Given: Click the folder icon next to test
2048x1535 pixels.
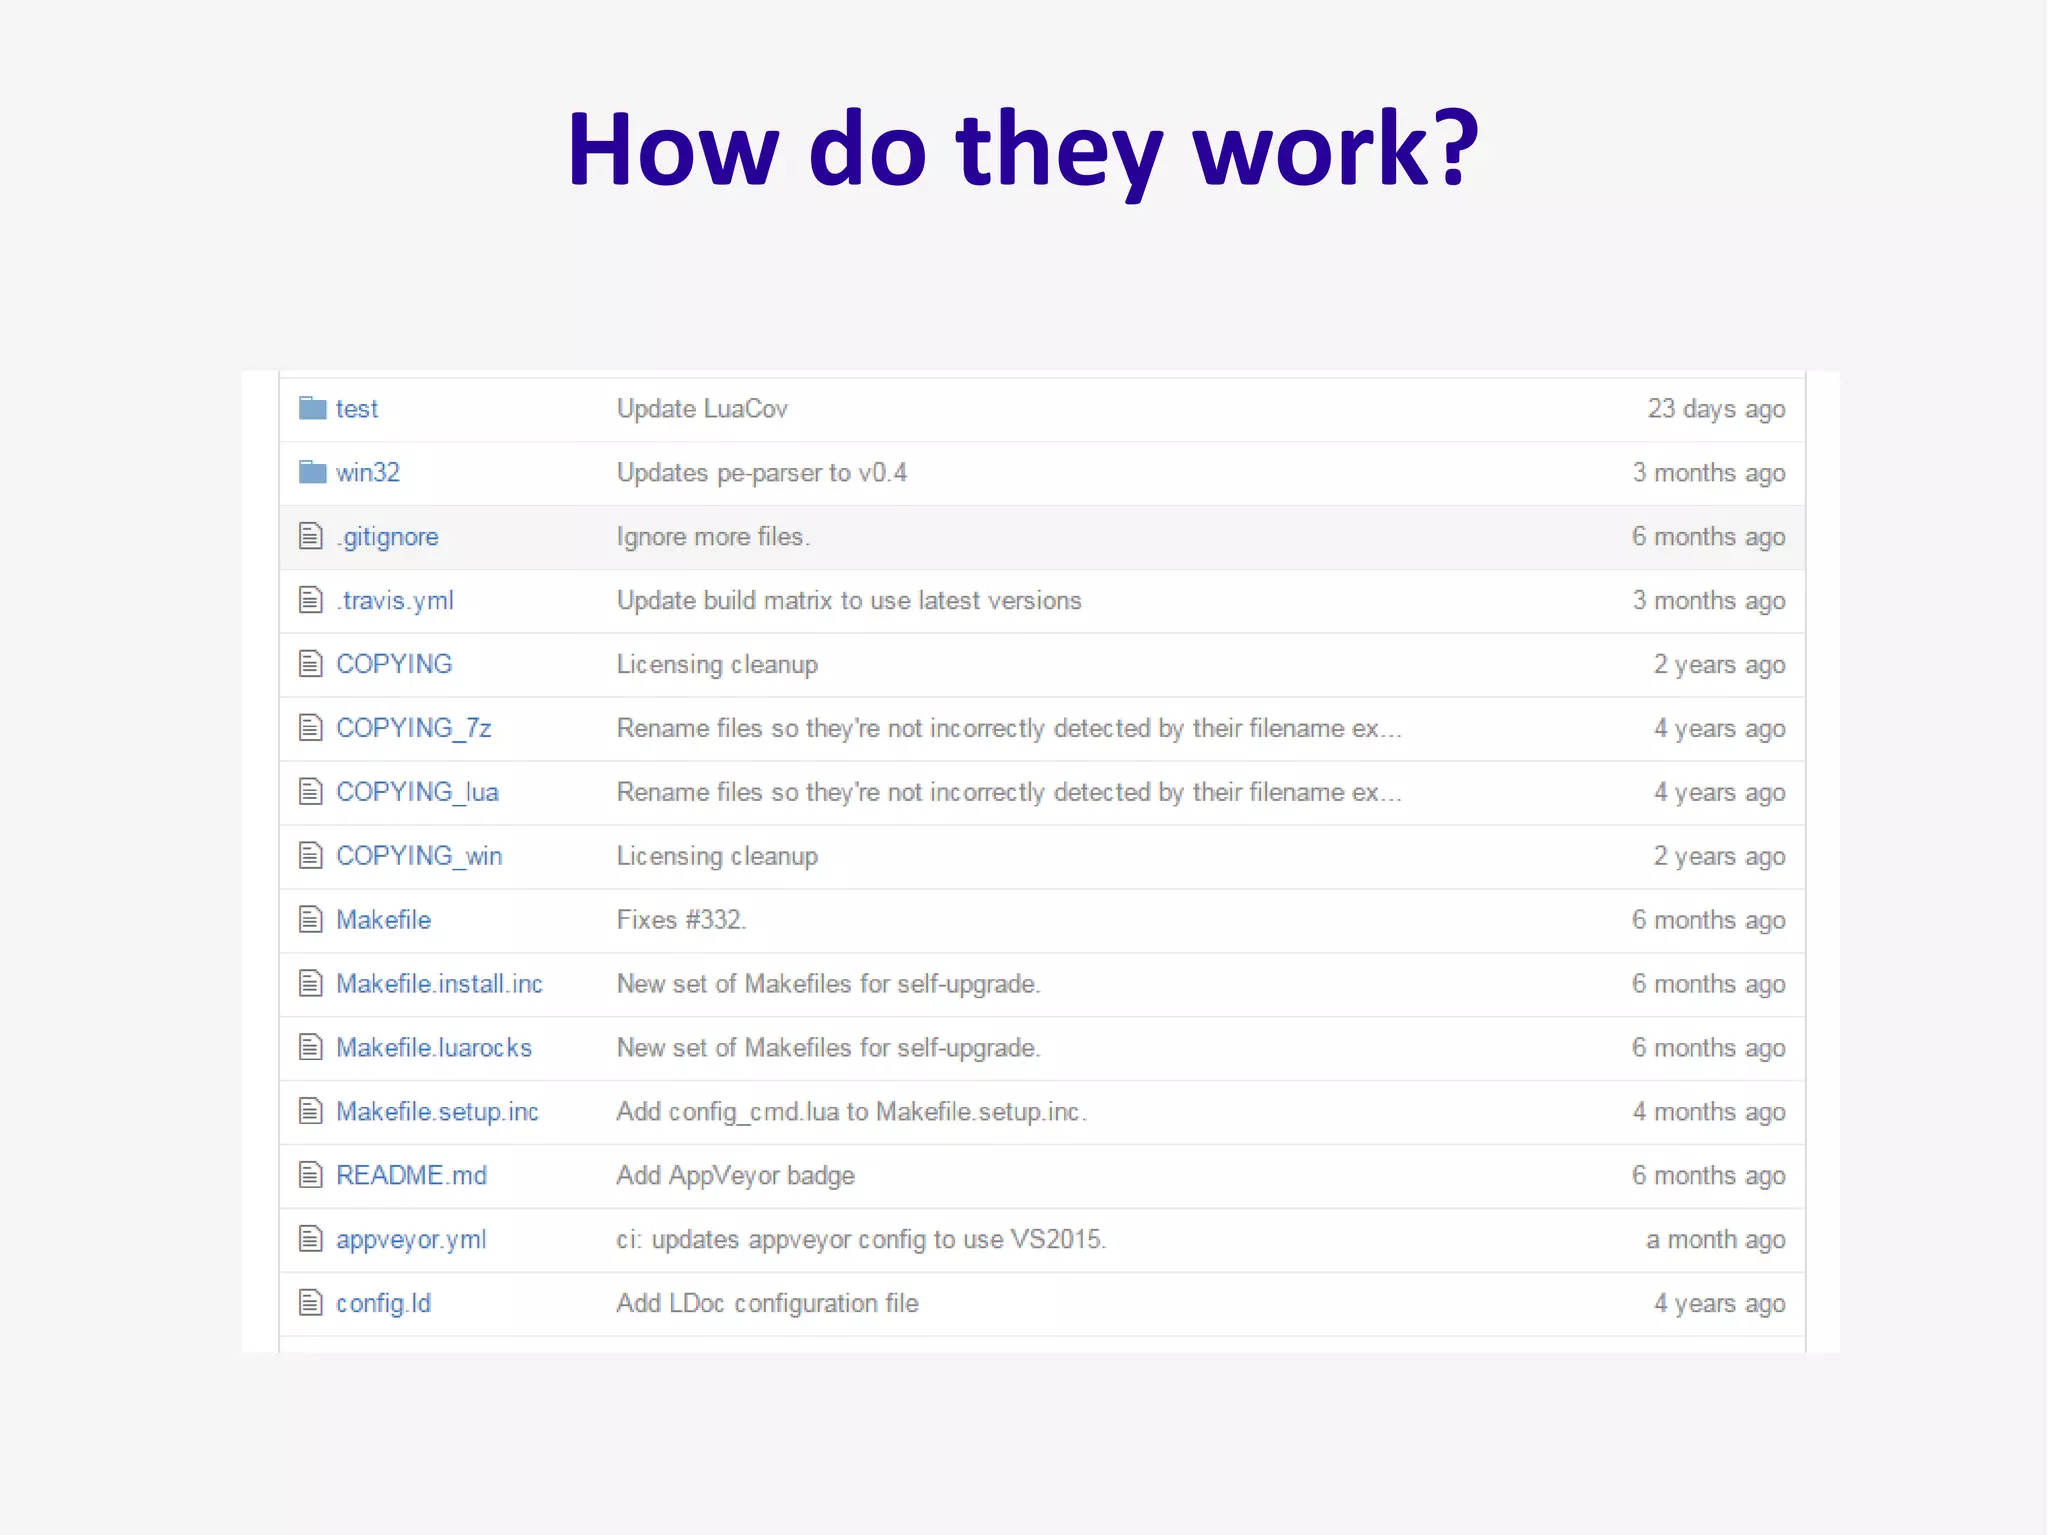Looking at the screenshot, I should pyautogui.click(x=312, y=408).
